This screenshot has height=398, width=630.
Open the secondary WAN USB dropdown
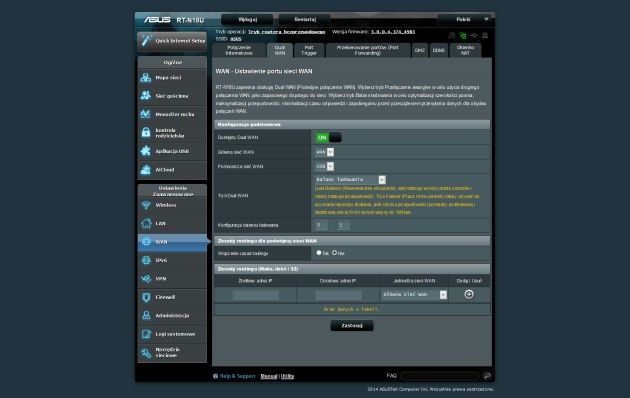325,166
